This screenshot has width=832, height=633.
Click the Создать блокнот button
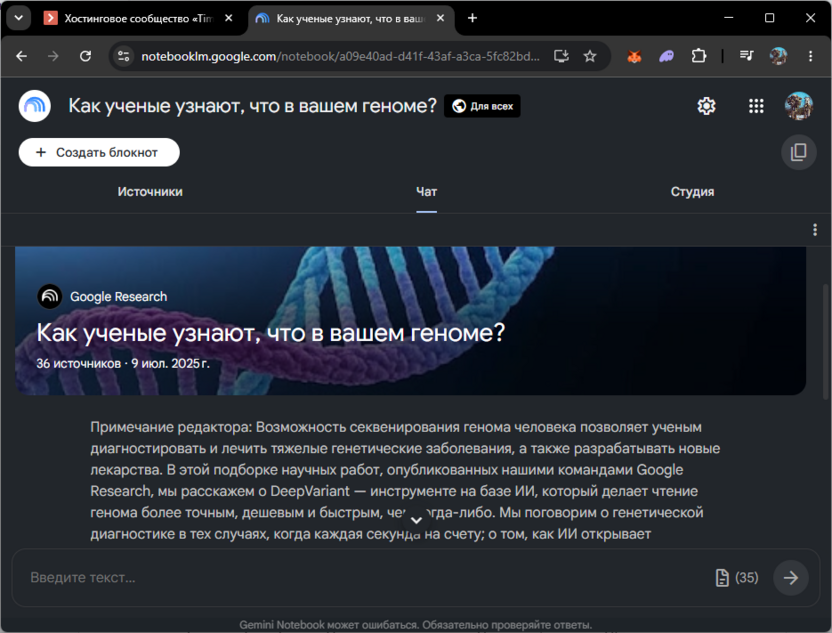click(x=99, y=152)
